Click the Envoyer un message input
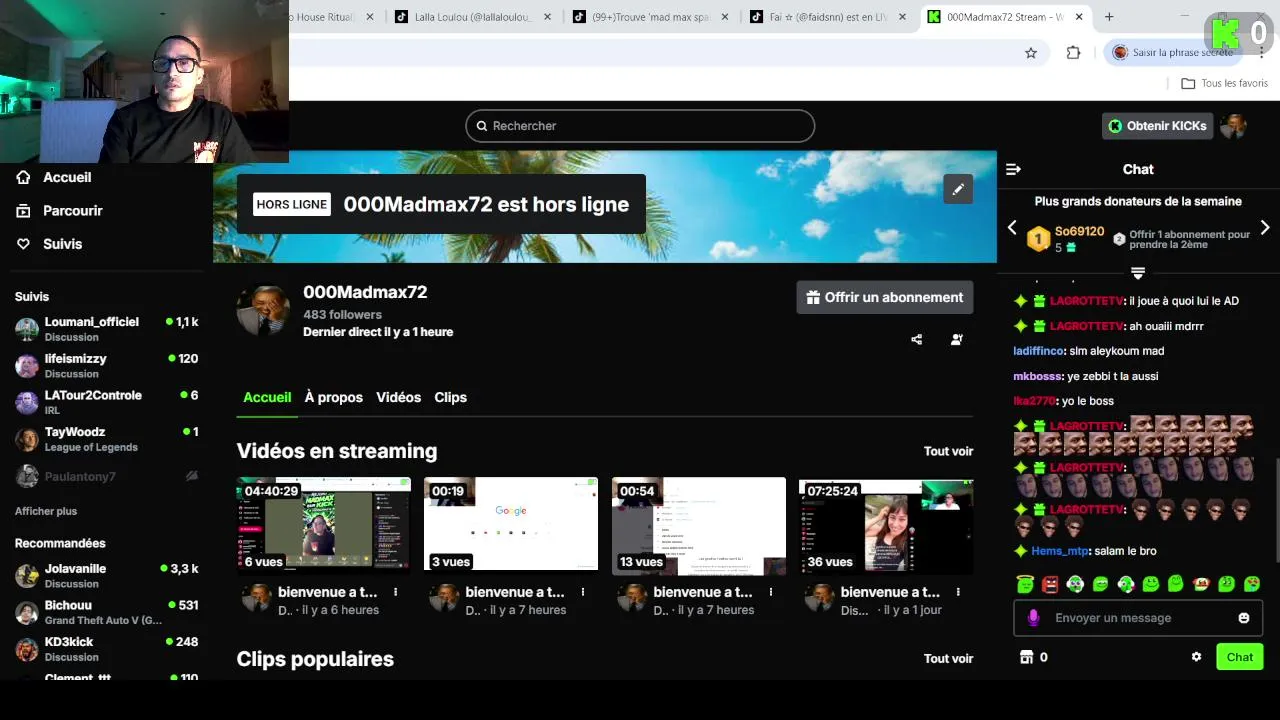The width and height of the screenshot is (1280, 720). (x=1138, y=618)
